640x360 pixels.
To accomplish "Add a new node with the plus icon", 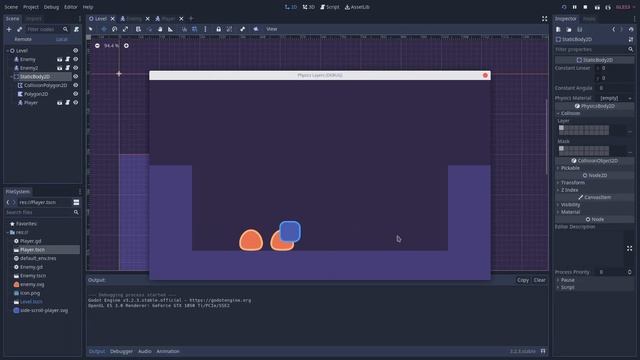I will 9,29.
